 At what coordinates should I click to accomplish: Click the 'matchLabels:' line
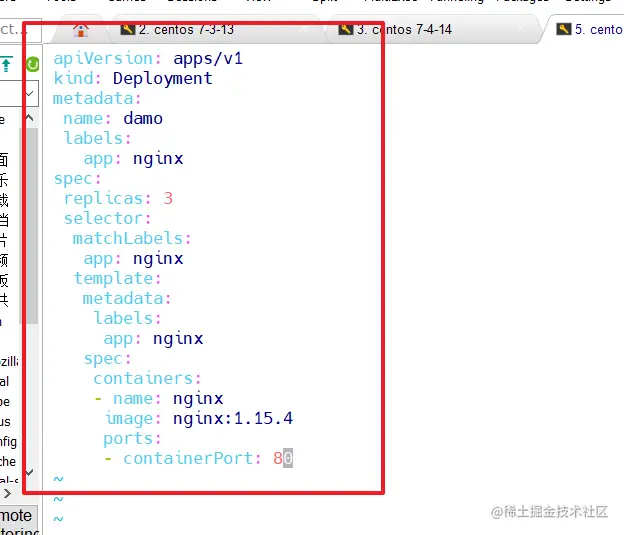tap(132, 238)
